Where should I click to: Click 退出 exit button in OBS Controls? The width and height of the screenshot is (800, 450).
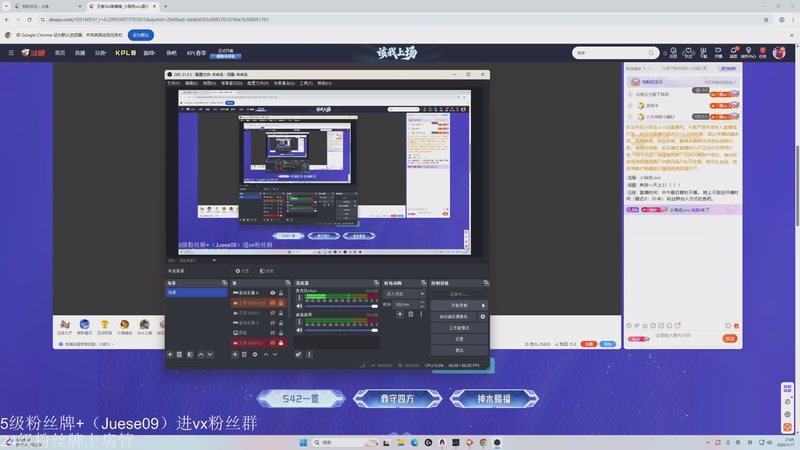459,351
